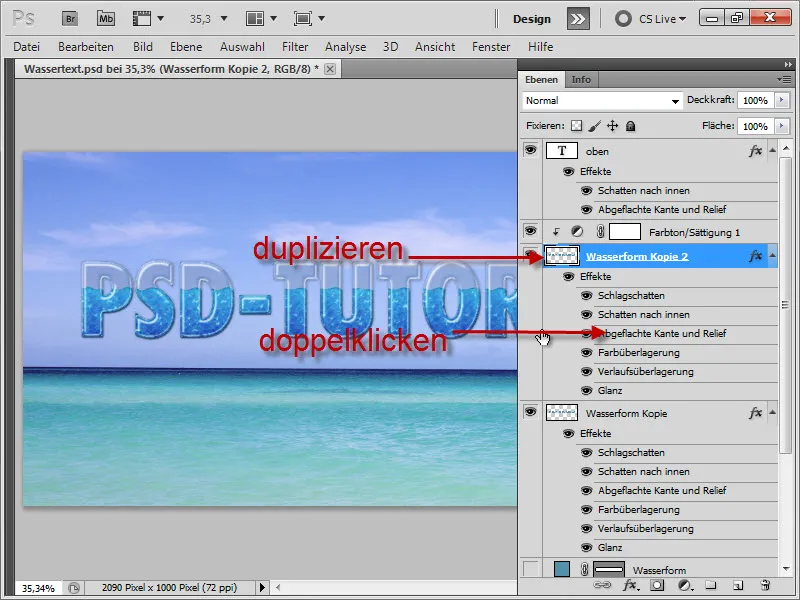Image resolution: width=800 pixels, height=600 pixels.
Task: Add a layer mask from panel footer
Action: pos(657,585)
